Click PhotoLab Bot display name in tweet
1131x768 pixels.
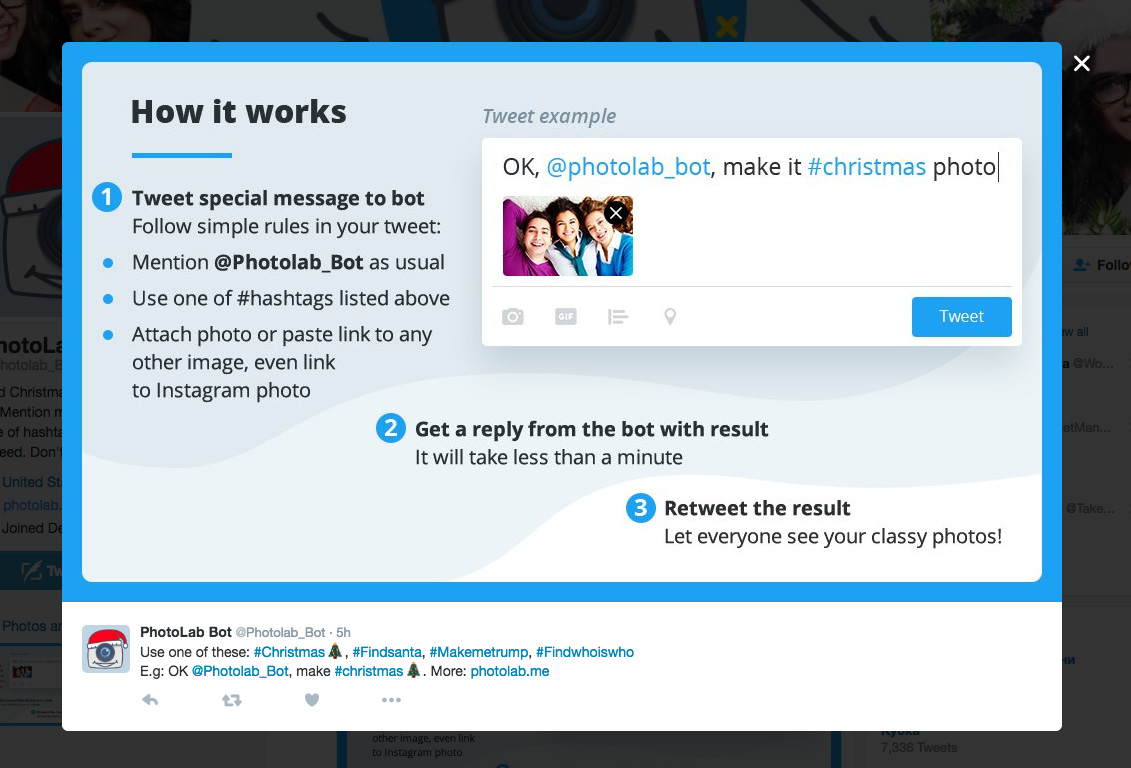(x=185, y=632)
